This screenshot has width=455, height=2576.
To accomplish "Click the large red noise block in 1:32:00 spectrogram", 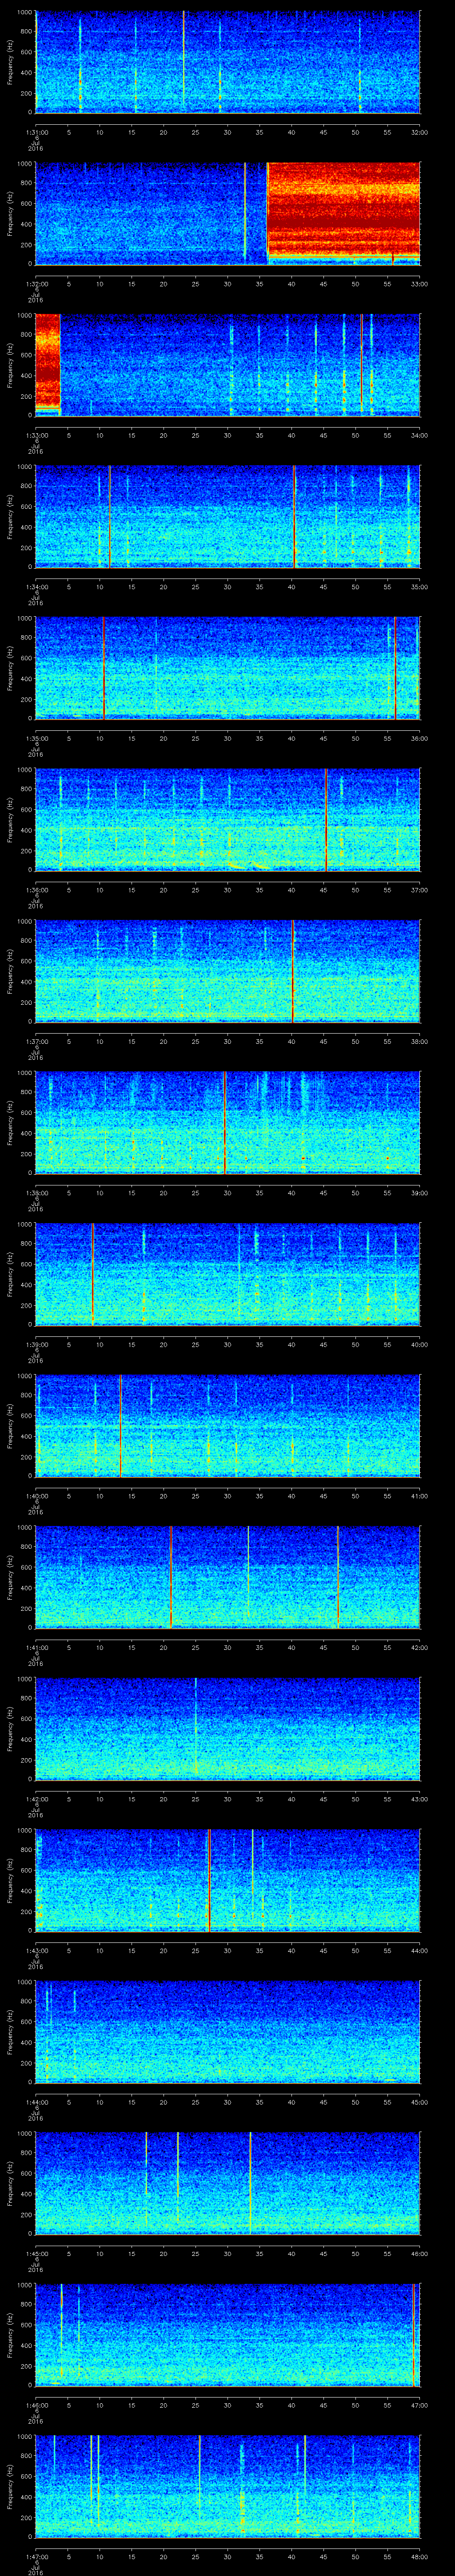I will coord(343,212).
